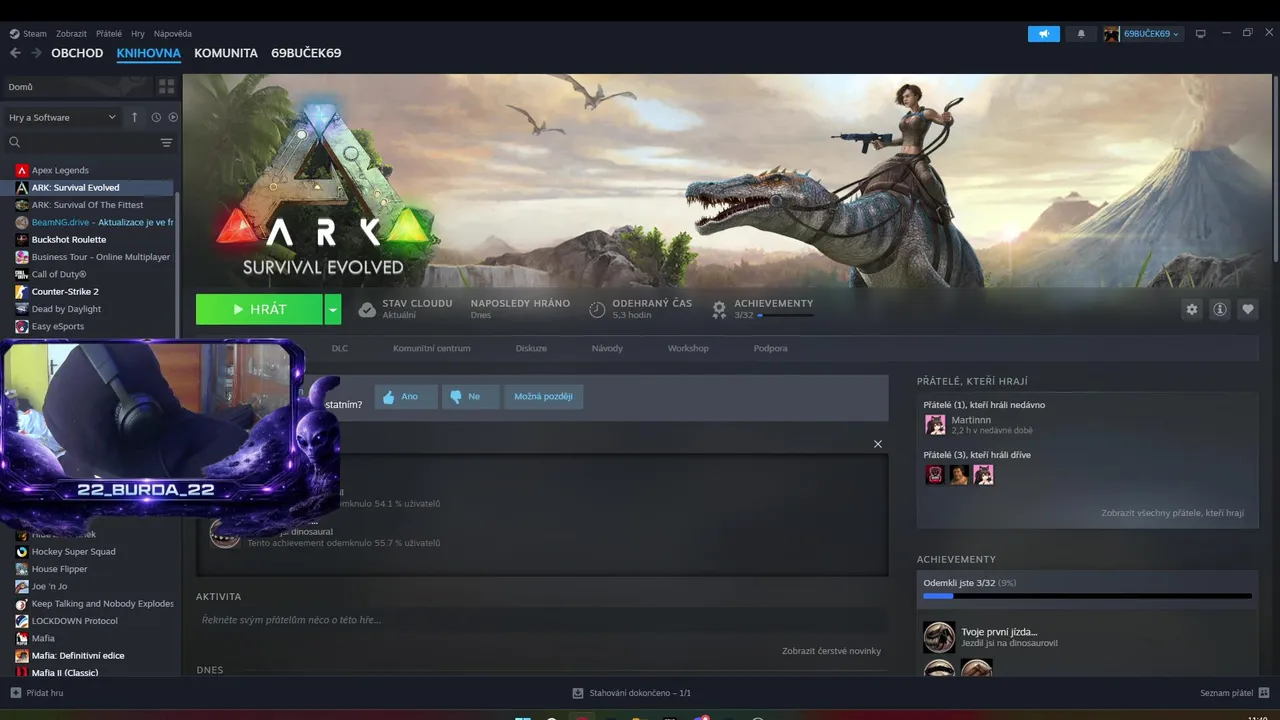Open the KNIHOVNA library tab
This screenshot has height=720, width=1280.
pyautogui.click(x=149, y=53)
